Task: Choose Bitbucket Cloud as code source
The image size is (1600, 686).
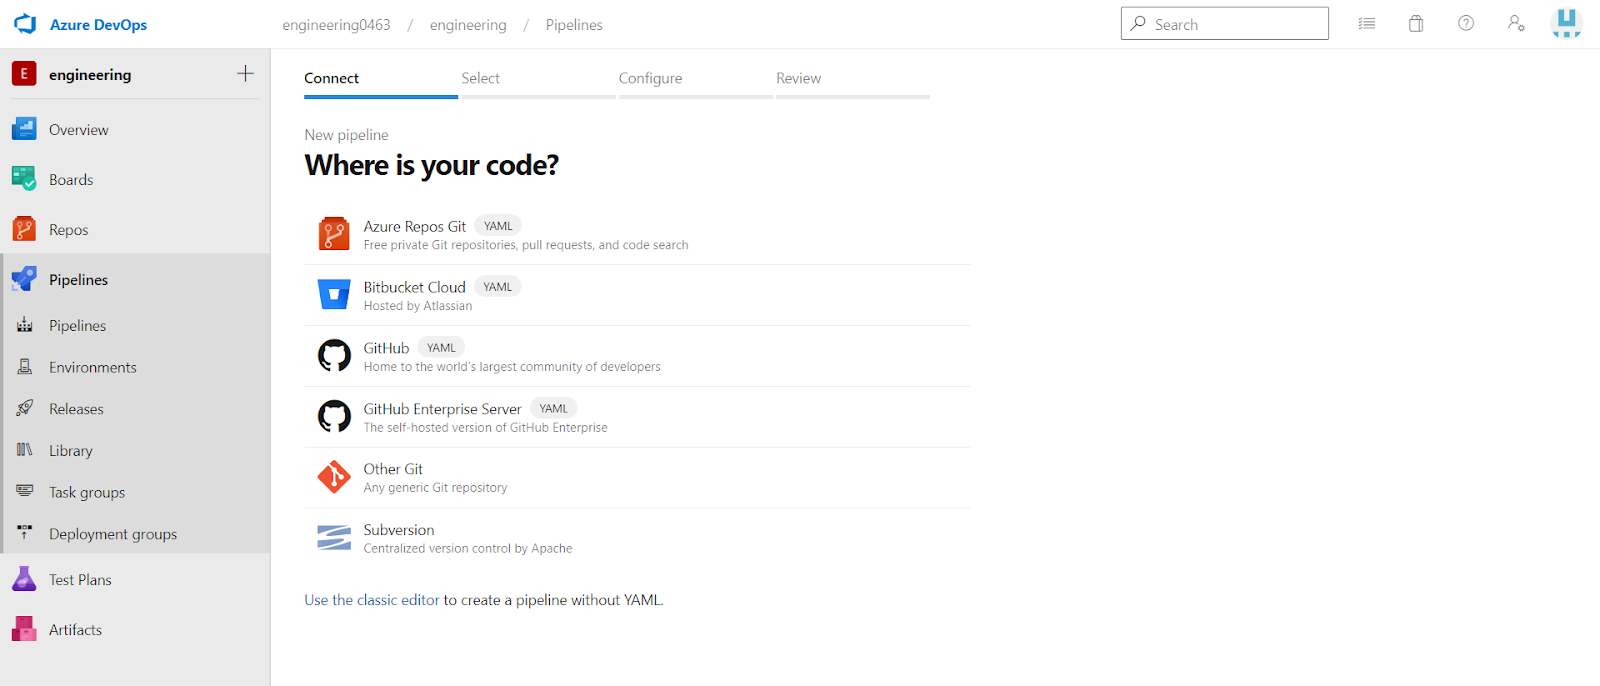Action: coord(637,295)
